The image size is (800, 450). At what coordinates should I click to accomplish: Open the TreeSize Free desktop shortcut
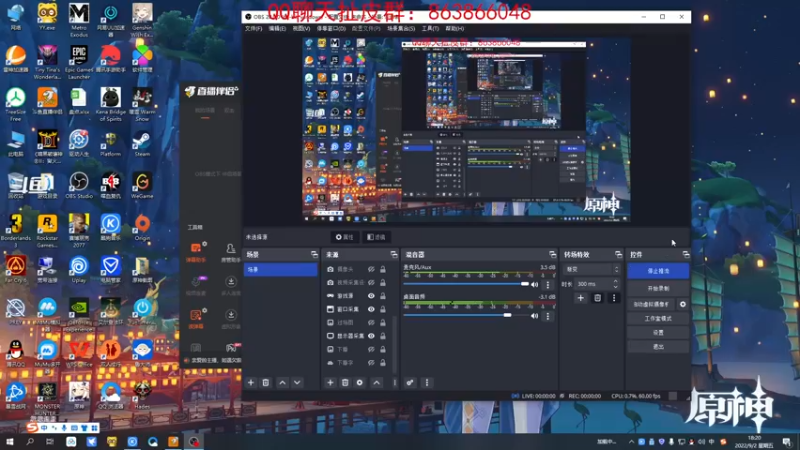click(x=16, y=104)
